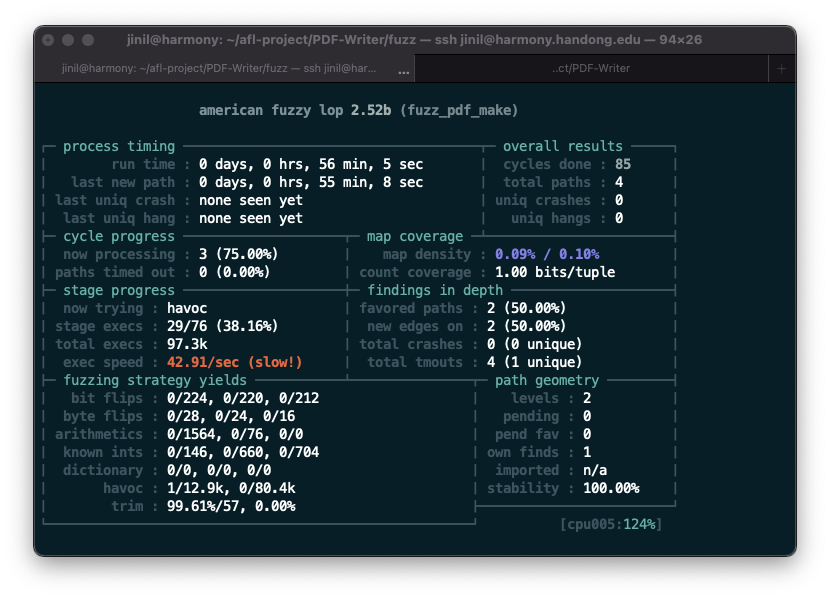The height and width of the screenshot is (598, 830).
Task: Click byte flips '0/28, 0/24, 0/16'
Action: [x=231, y=416]
